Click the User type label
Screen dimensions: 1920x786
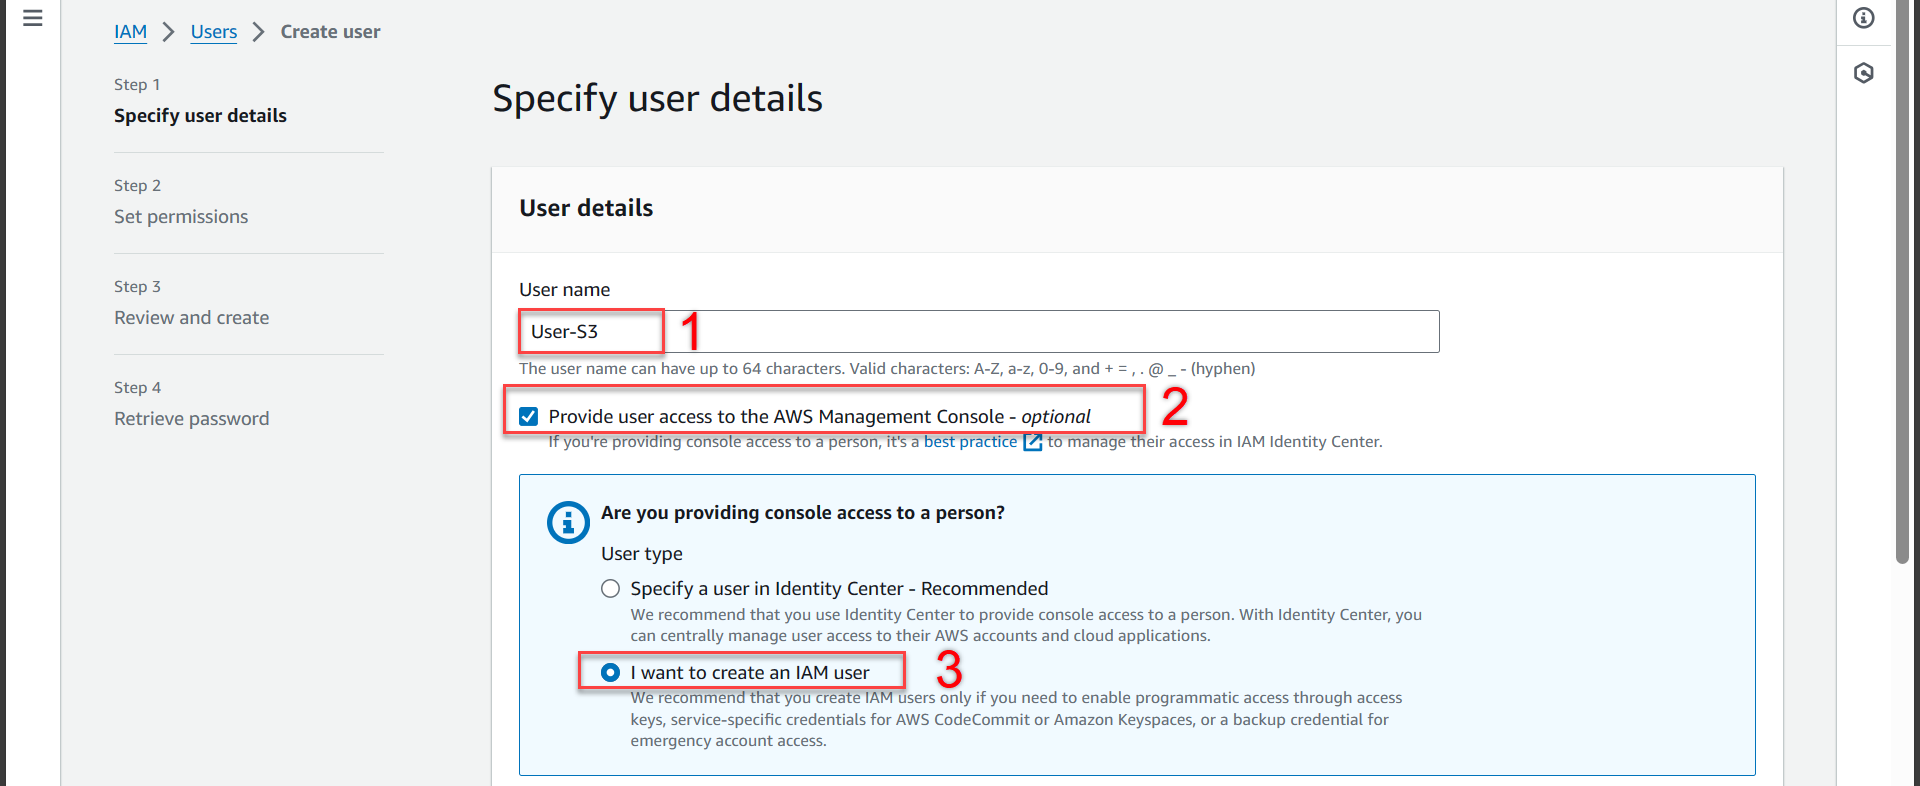click(x=642, y=554)
